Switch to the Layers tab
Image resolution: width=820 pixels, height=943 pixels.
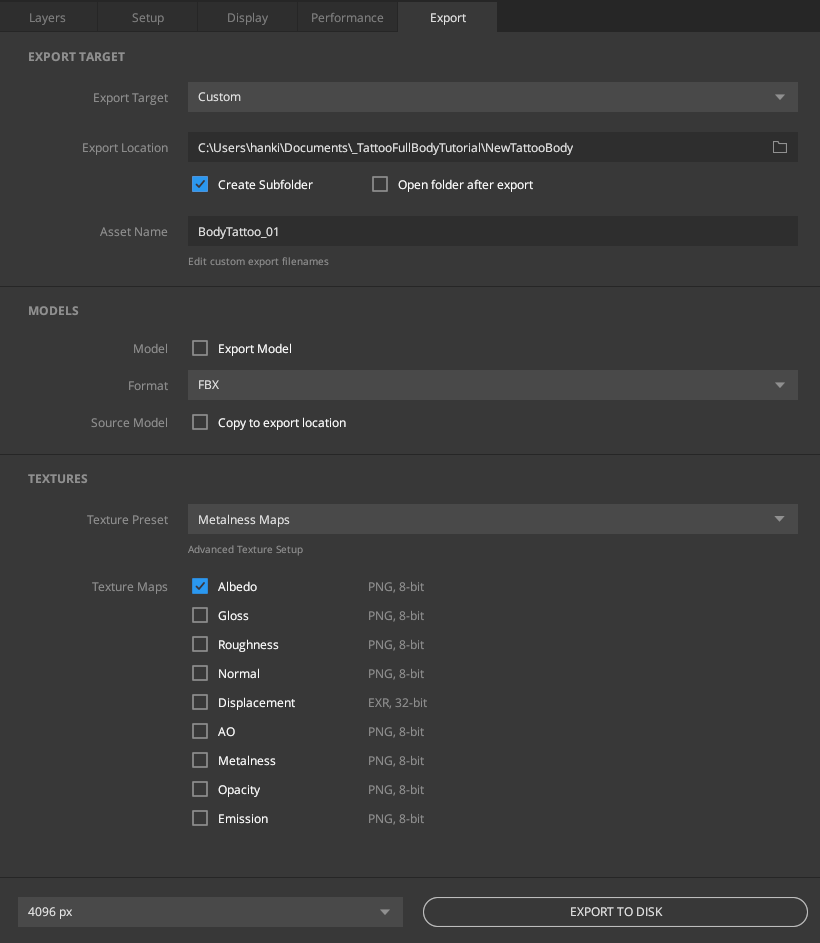point(47,17)
